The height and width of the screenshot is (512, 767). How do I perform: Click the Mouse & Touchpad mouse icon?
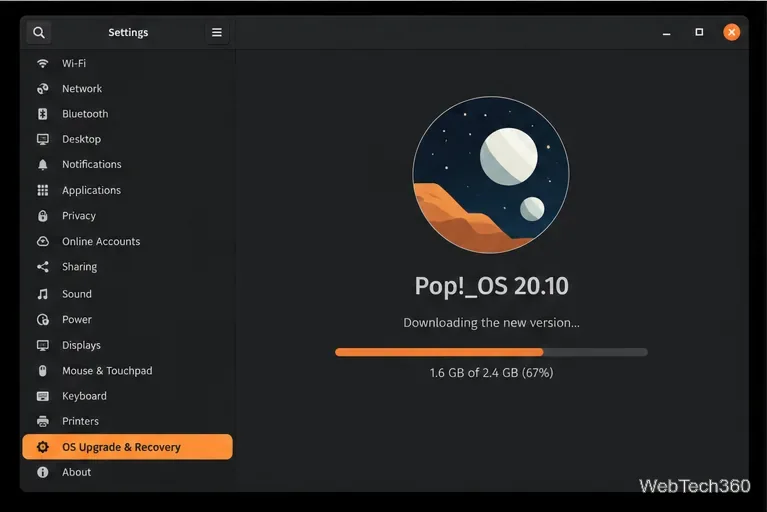click(43, 371)
